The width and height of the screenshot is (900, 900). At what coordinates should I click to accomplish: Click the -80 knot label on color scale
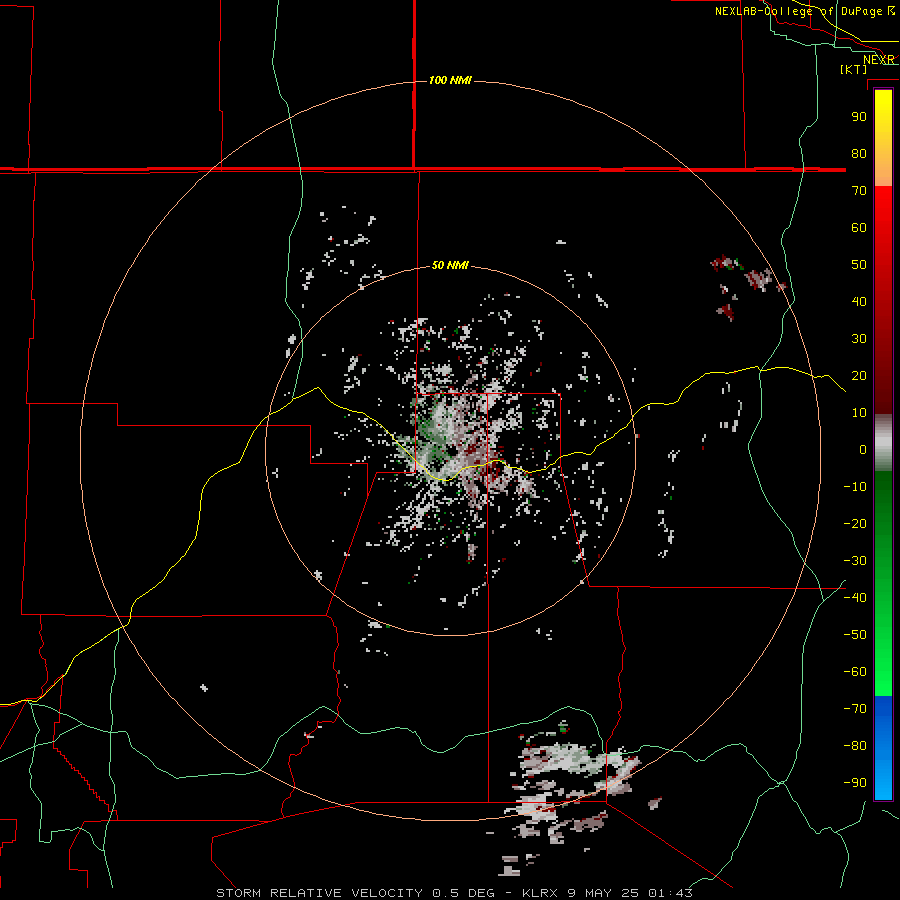855,746
